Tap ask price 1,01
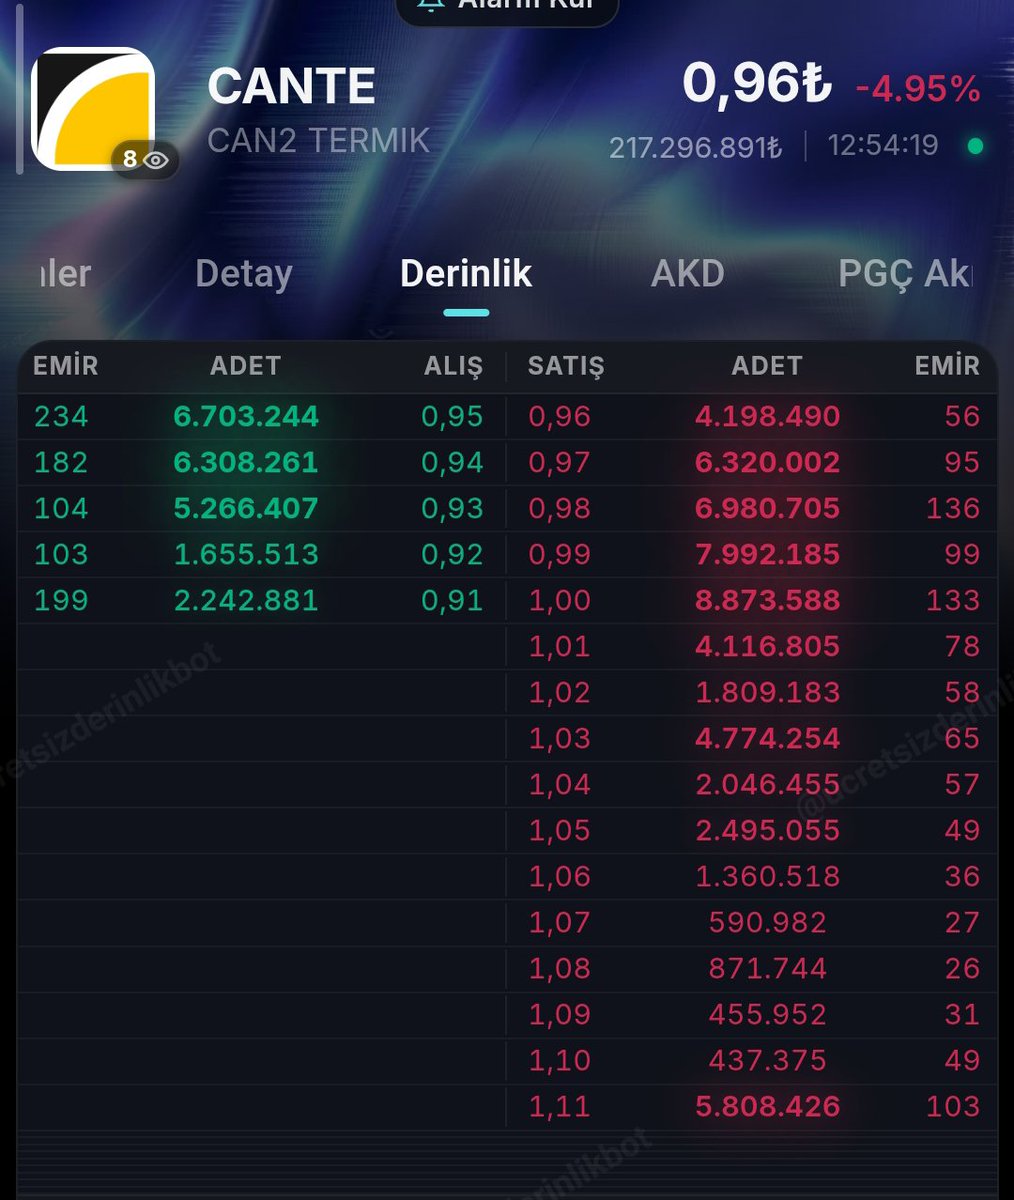The height and width of the screenshot is (1200, 1014). 560,646
